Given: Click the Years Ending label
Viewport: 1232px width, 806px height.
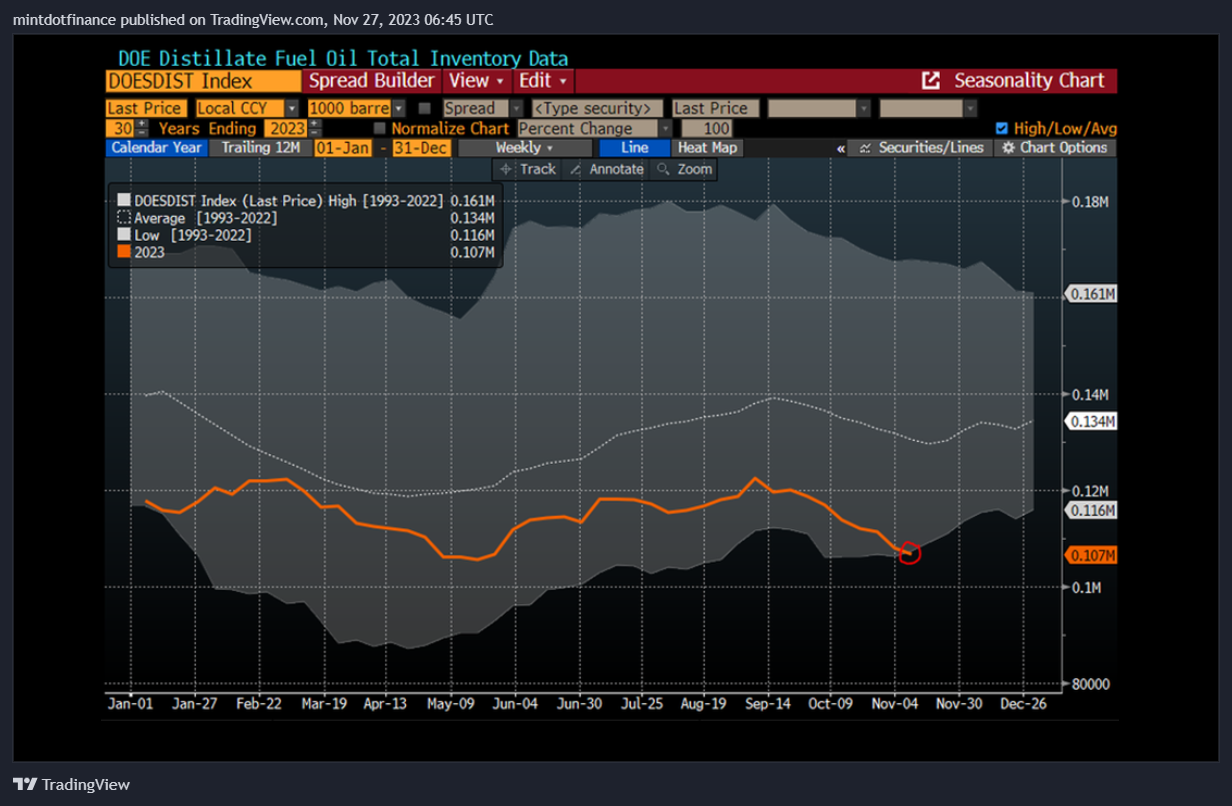Looking at the screenshot, I should click(208, 128).
